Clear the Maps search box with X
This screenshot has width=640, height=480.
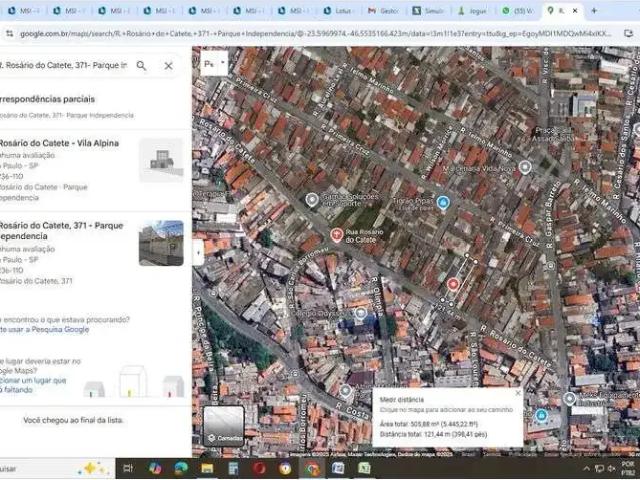click(168, 65)
